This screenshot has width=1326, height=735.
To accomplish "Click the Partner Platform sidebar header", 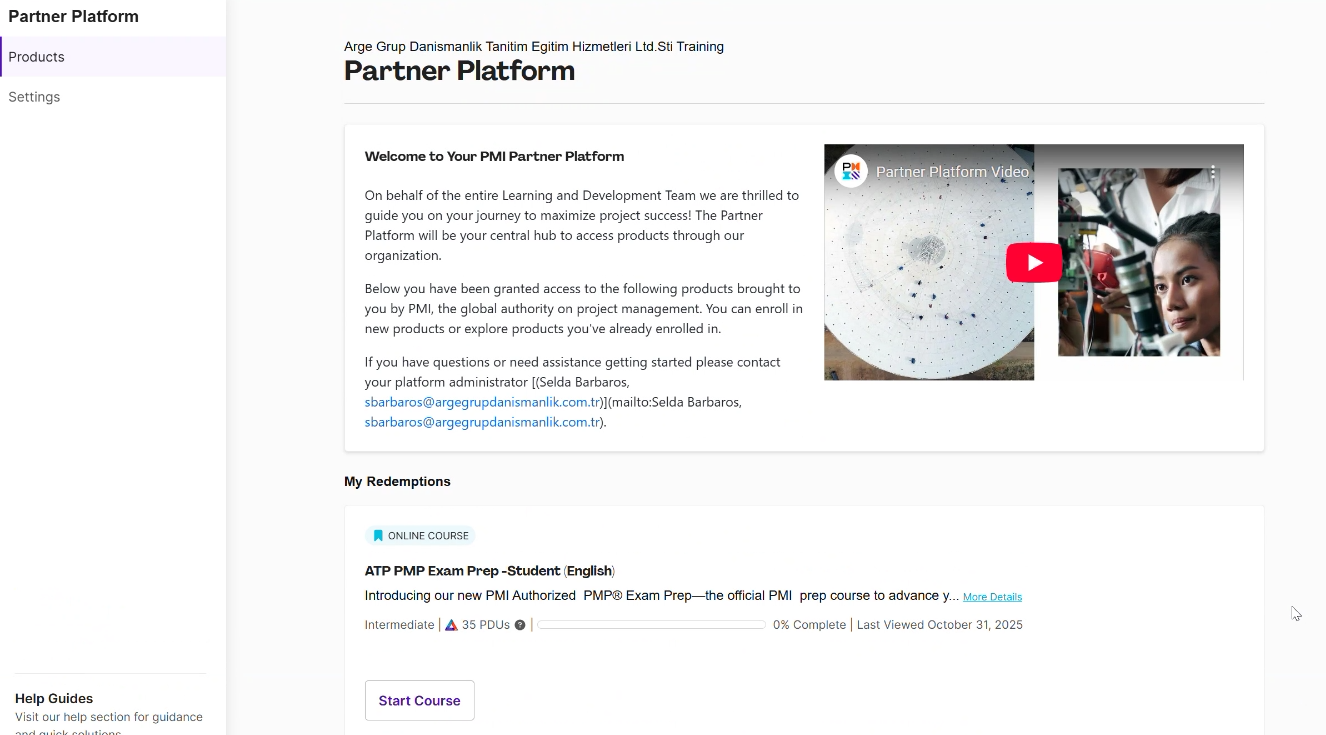I will click(74, 17).
